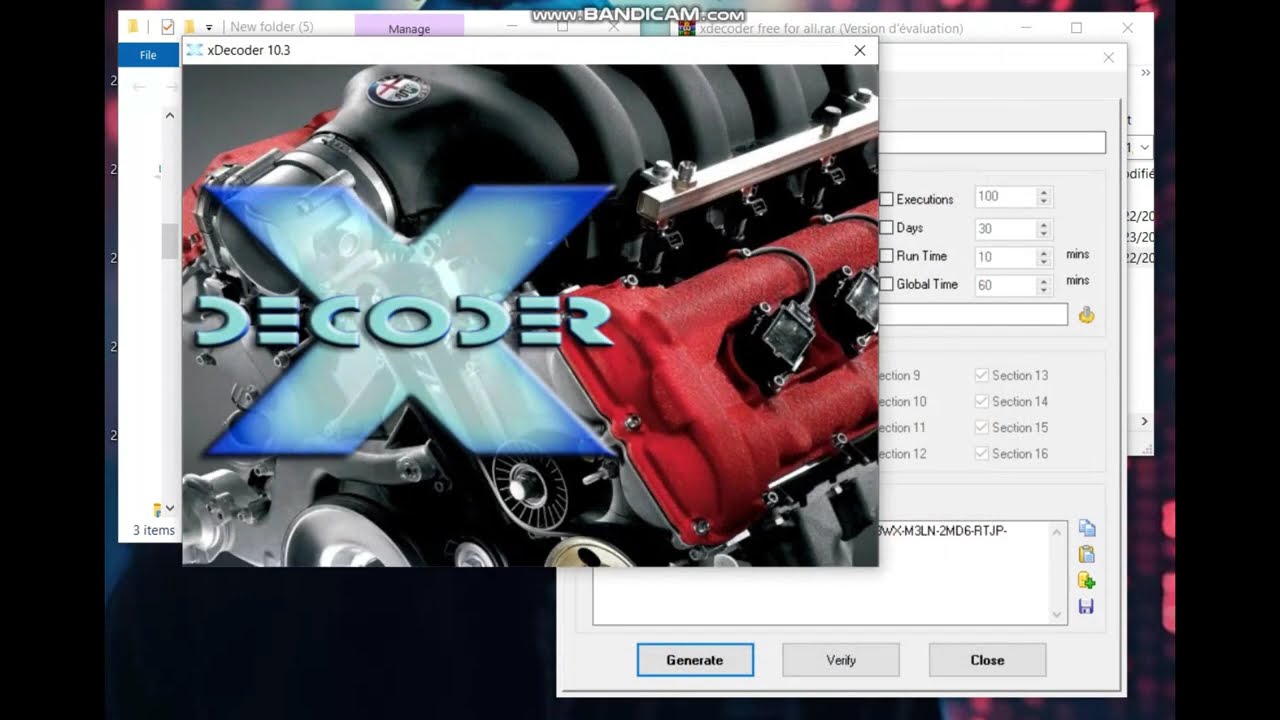Click the xDecoder title bar icon
Image resolution: width=1280 pixels, height=720 pixels.
pyautogui.click(x=195, y=50)
